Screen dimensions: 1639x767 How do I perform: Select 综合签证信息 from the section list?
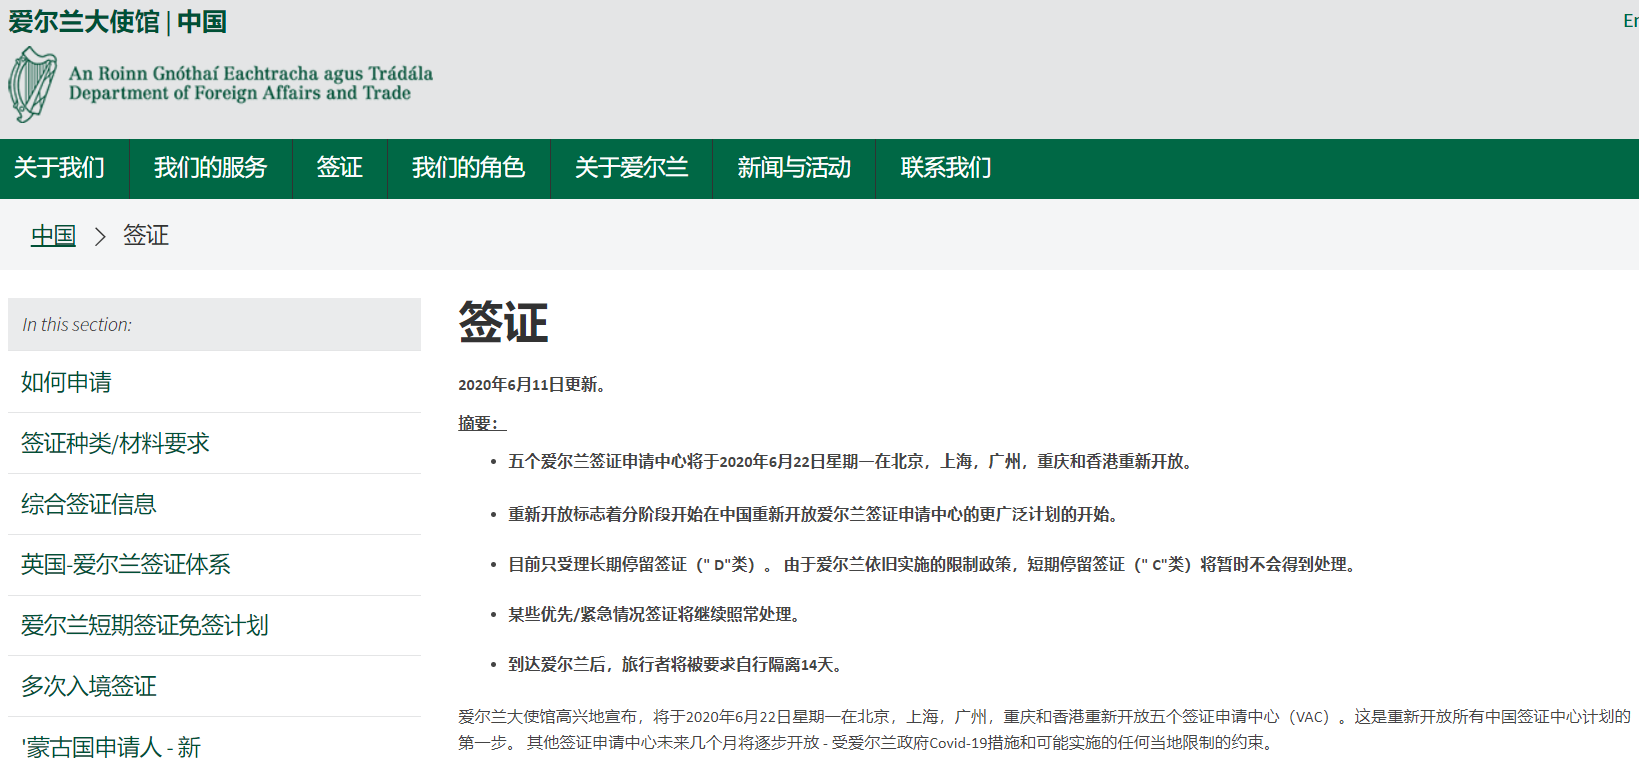point(89,504)
